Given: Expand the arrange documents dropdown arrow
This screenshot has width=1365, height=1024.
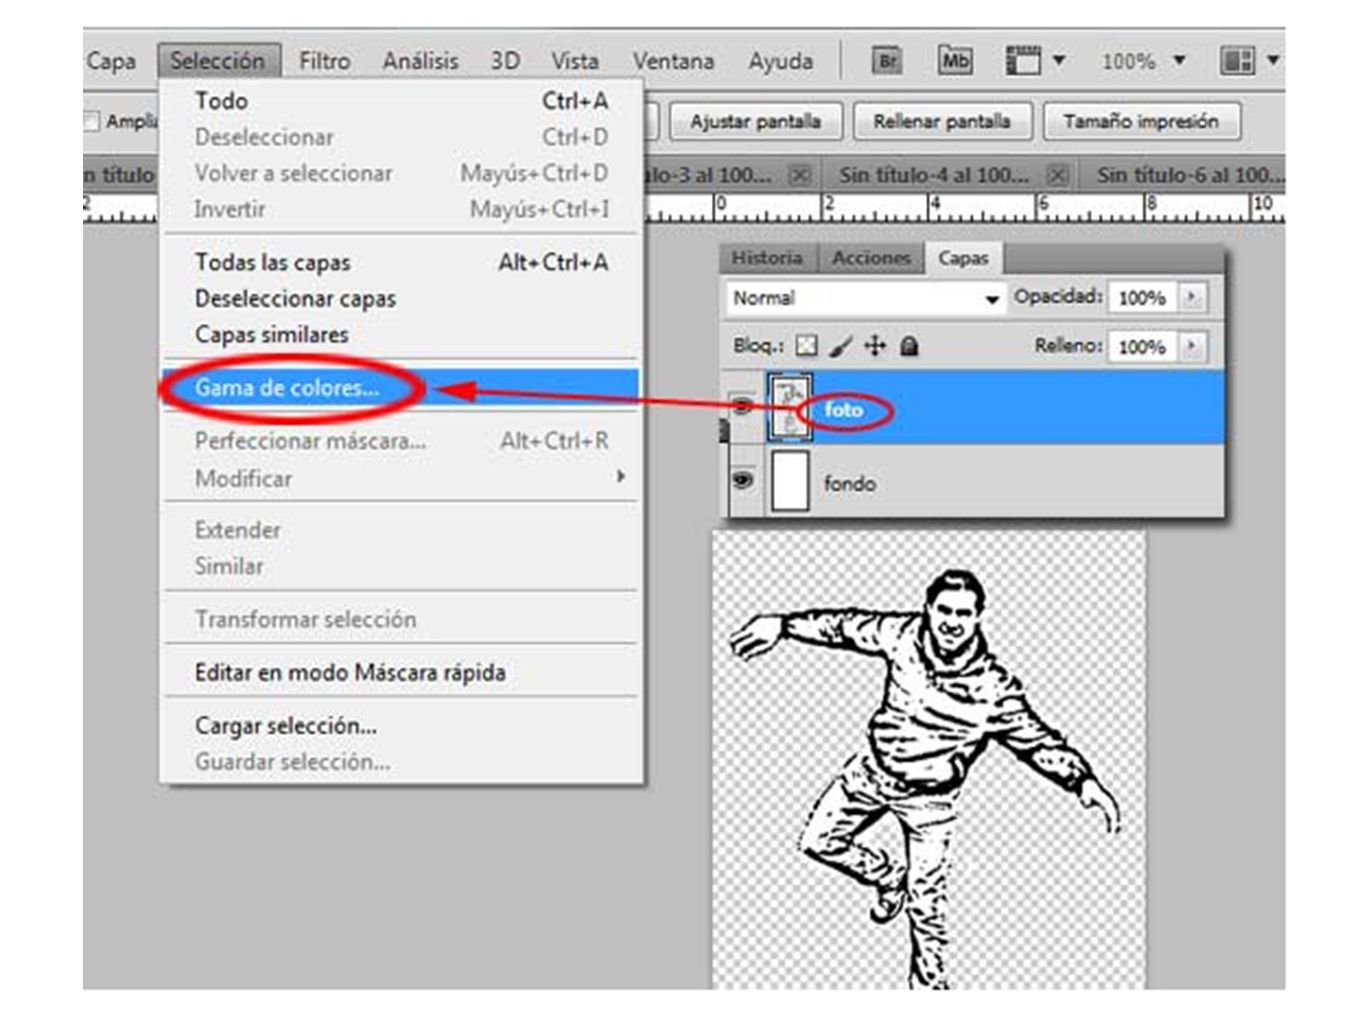Looking at the screenshot, I should pyautogui.click(x=1272, y=61).
